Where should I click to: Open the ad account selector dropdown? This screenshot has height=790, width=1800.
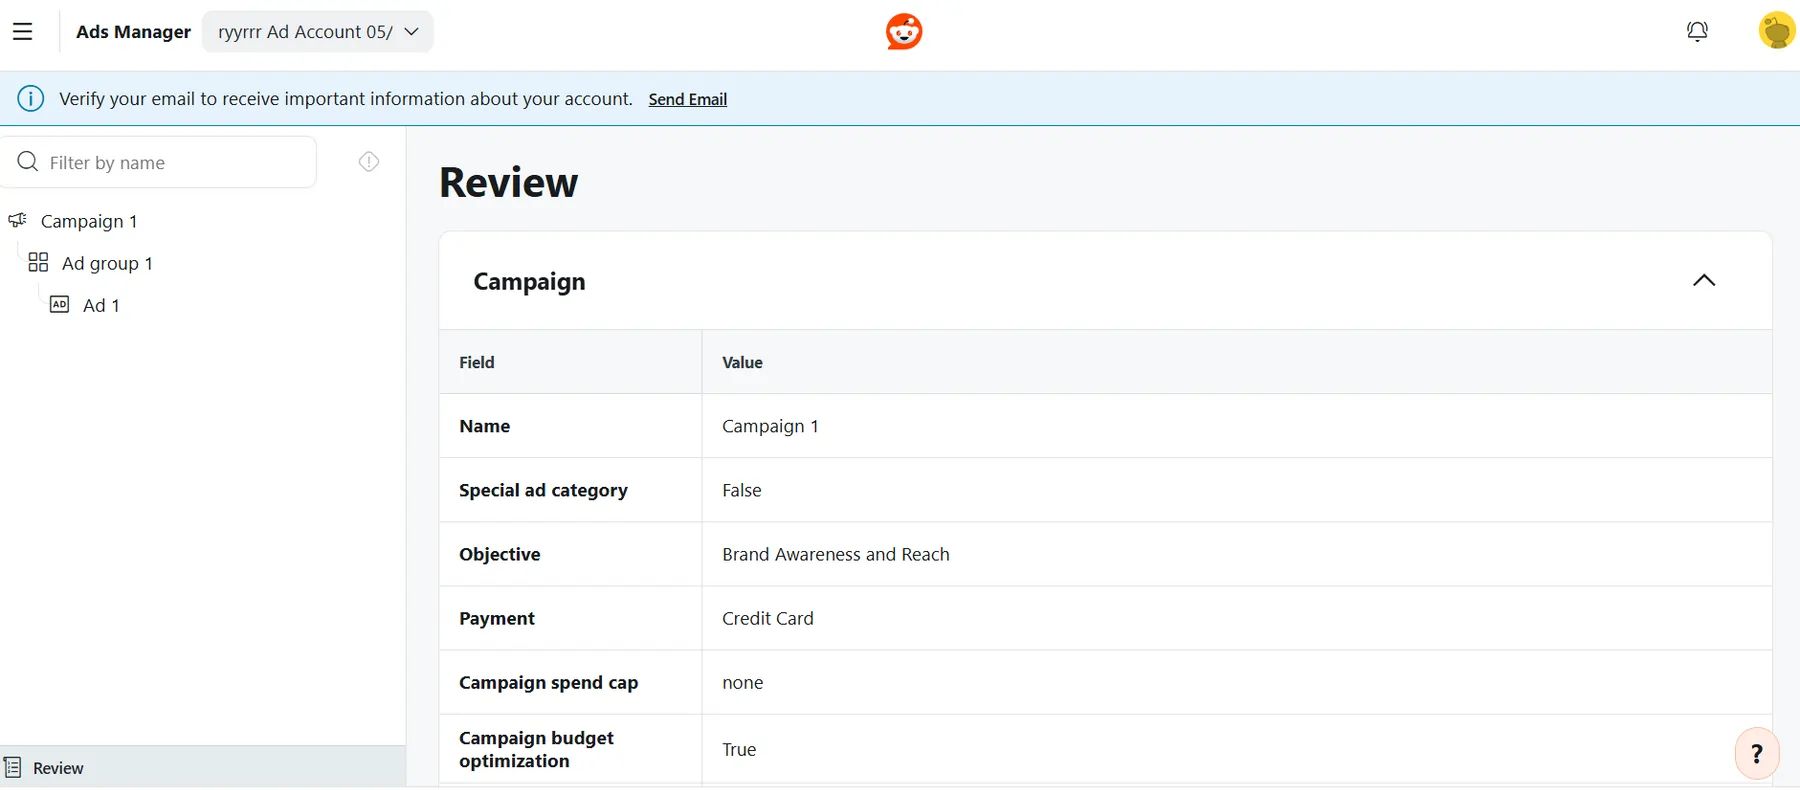point(318,32)
